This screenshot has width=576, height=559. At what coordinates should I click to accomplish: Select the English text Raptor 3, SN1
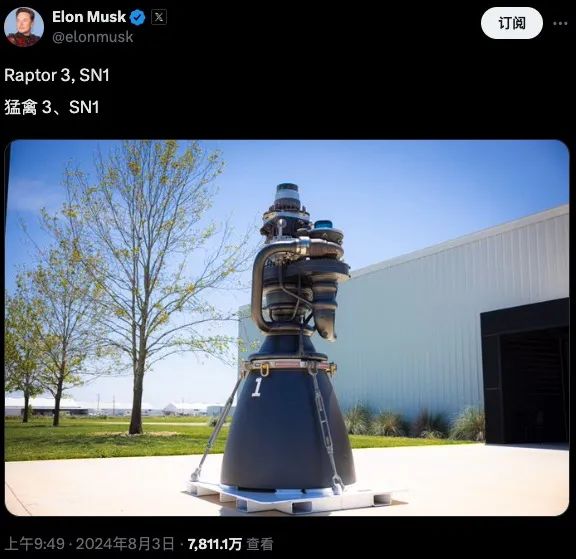[x=57, y=75]
